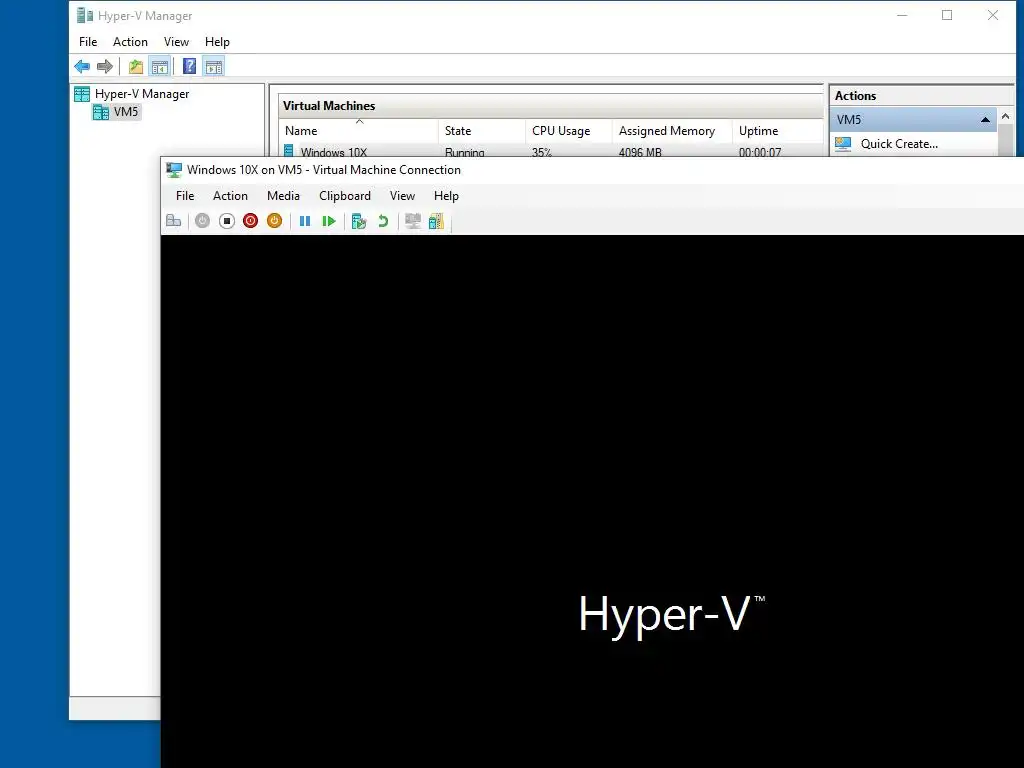Open Help via the blue question mark icon
The image size is (1024, 768).
click(189, 66)
